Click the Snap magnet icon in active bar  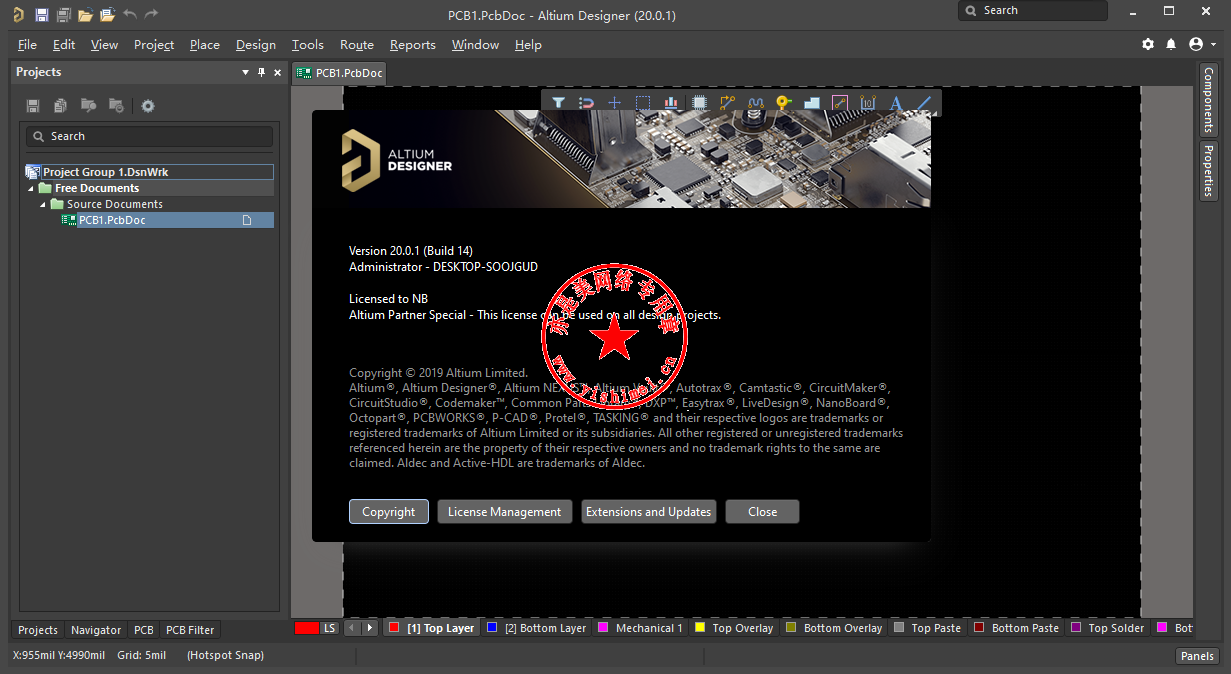(587, 102)
